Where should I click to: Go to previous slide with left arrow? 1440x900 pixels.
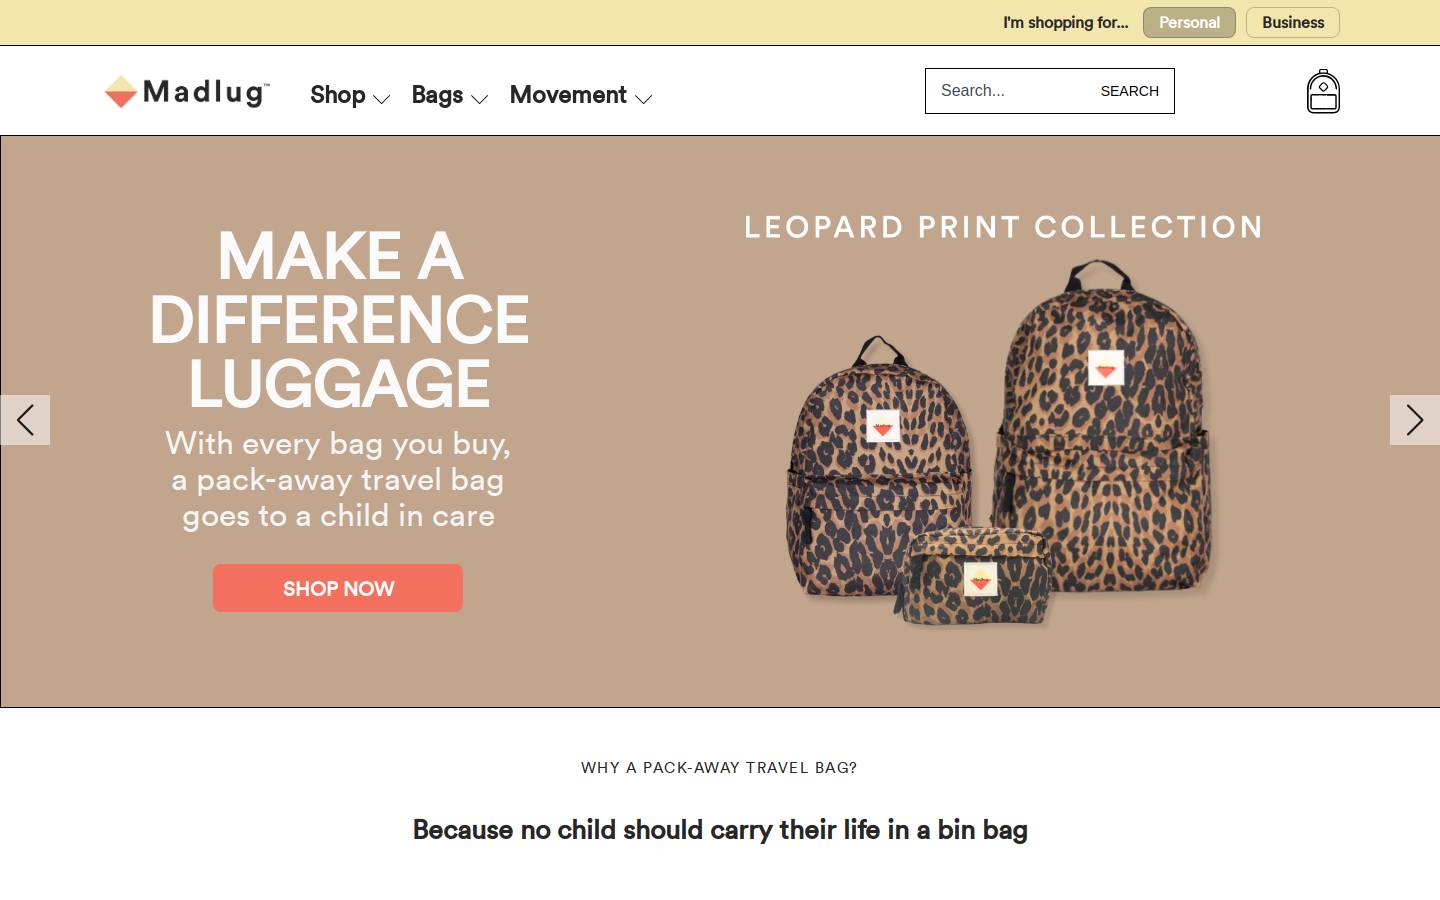click(25, 420)
